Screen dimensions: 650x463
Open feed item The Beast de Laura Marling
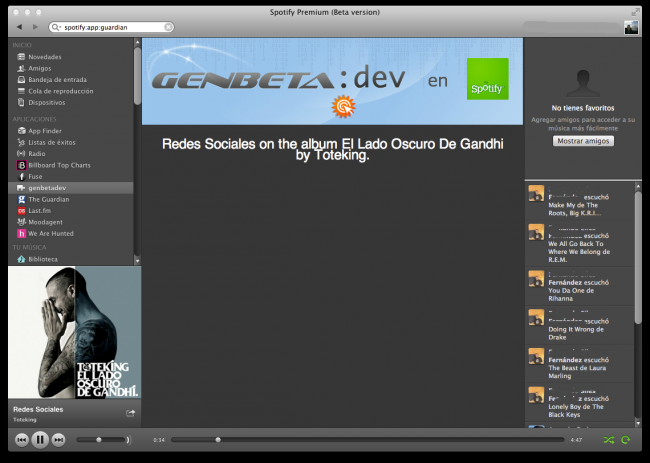pos(580,364)
